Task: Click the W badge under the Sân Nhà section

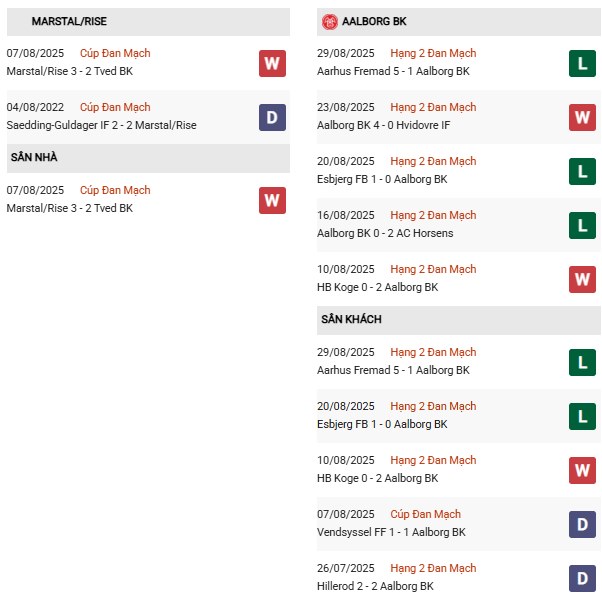Action: pos(272,200)
